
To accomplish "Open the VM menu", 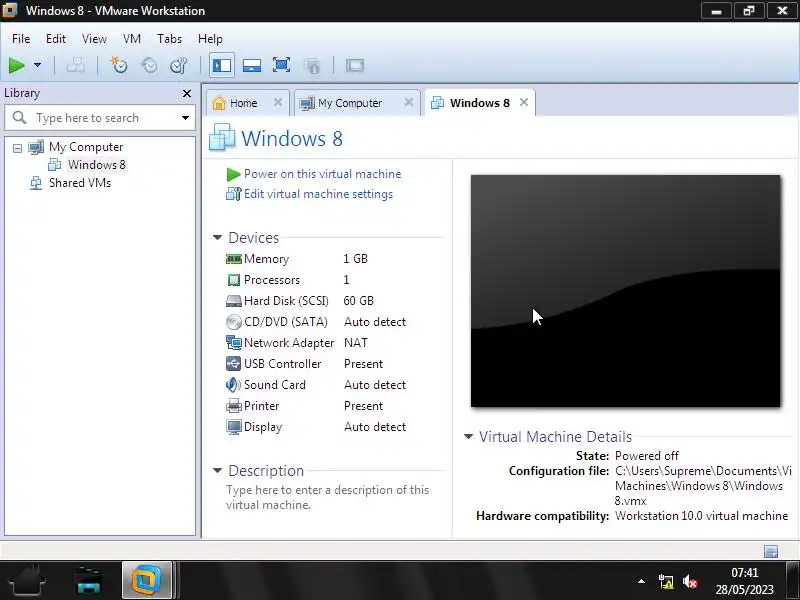I will click(132, 39).
